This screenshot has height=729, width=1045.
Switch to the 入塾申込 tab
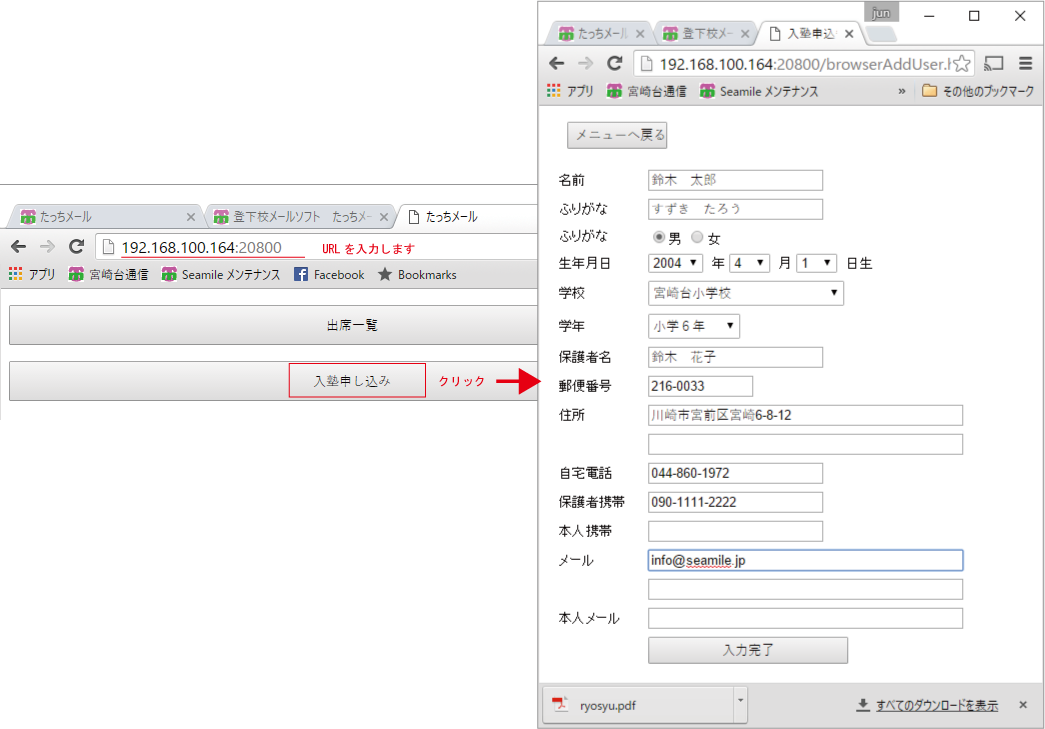point(810,33)
